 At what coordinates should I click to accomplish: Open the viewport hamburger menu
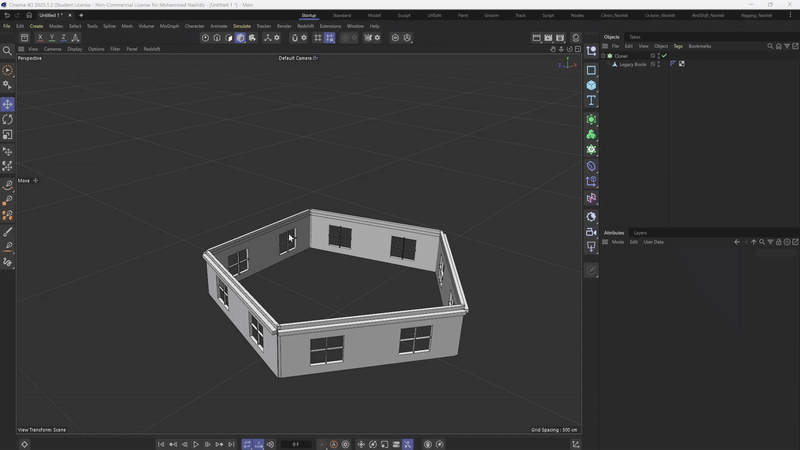click(x=21, y=49)
